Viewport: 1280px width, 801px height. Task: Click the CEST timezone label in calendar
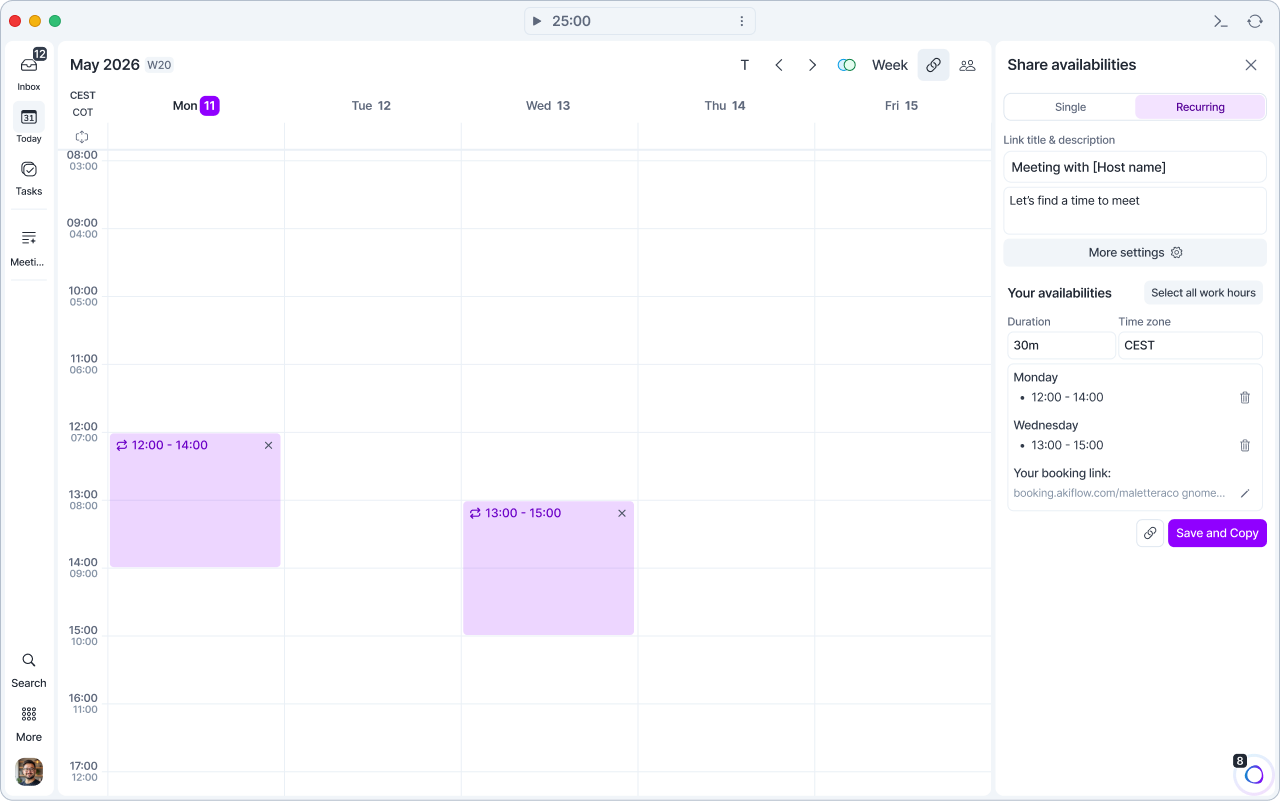point(83,96)
